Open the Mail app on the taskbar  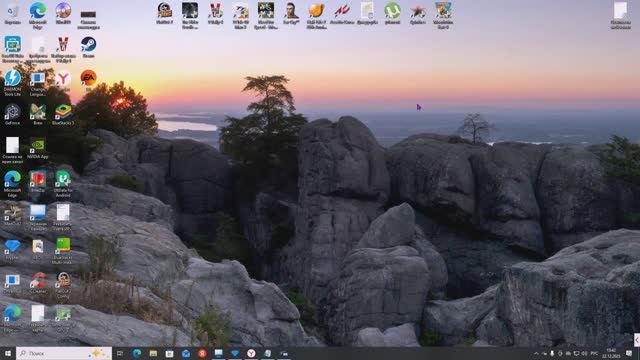click(186, 353)
